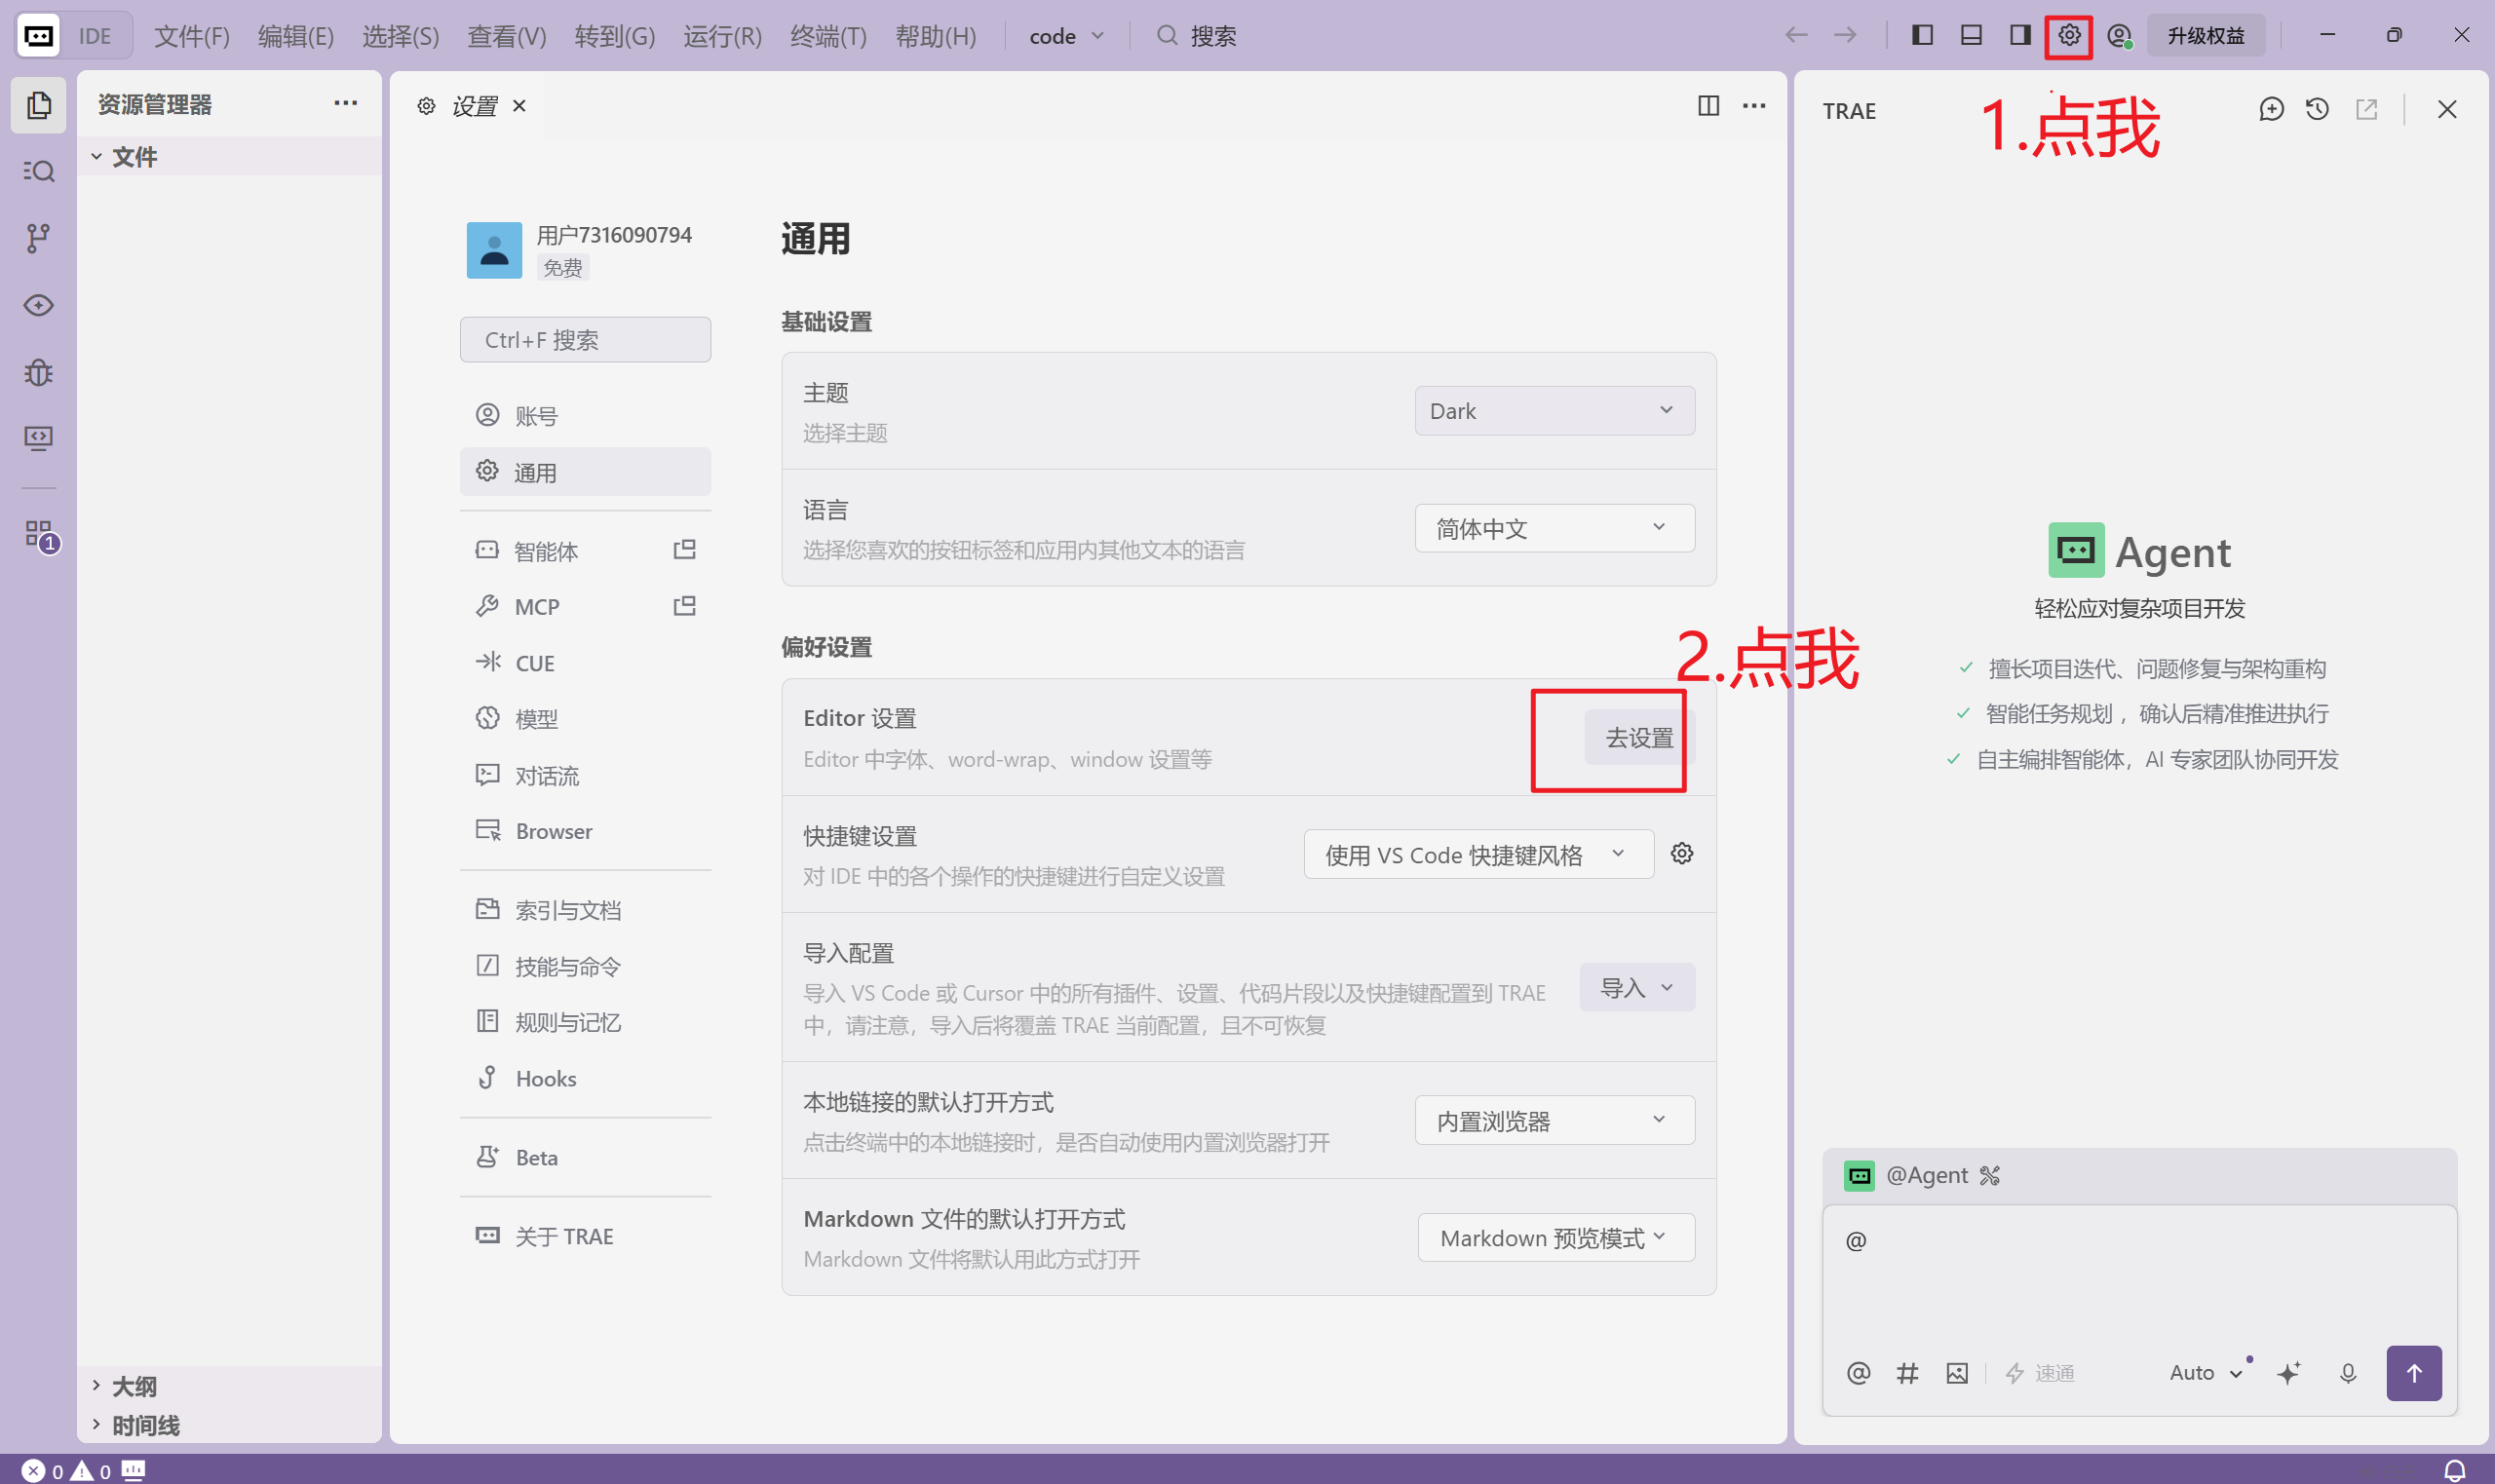Open the VS Code 快捷键风格 dropdown

(1478, 855)
